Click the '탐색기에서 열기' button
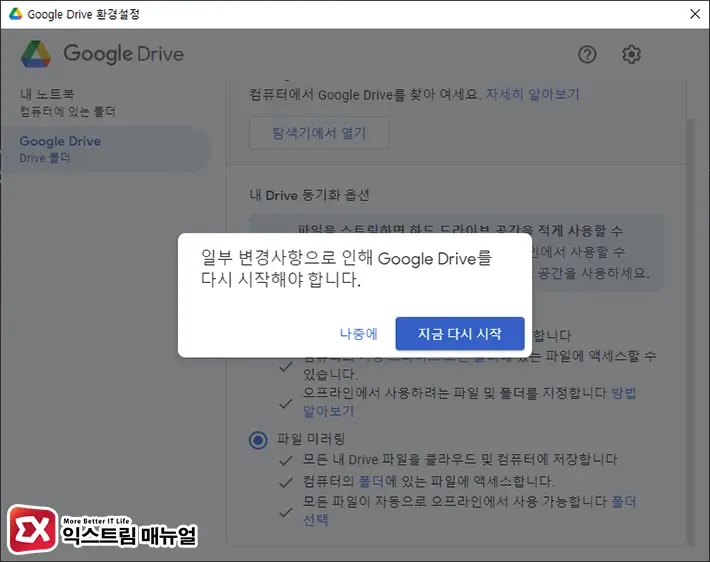 pyautogui.click(x=319, y=133)
